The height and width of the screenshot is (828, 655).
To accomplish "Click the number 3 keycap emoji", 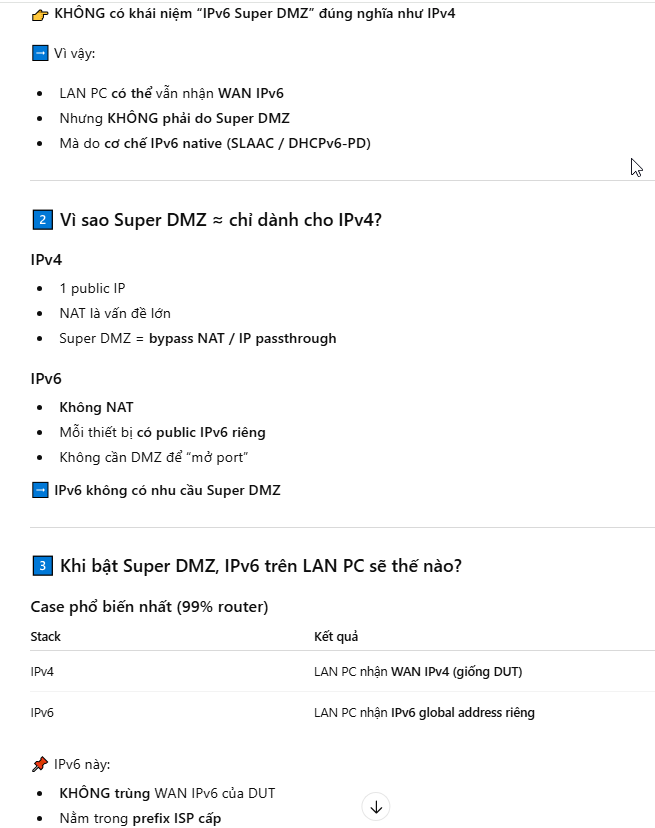I will (x=41, y=566).
